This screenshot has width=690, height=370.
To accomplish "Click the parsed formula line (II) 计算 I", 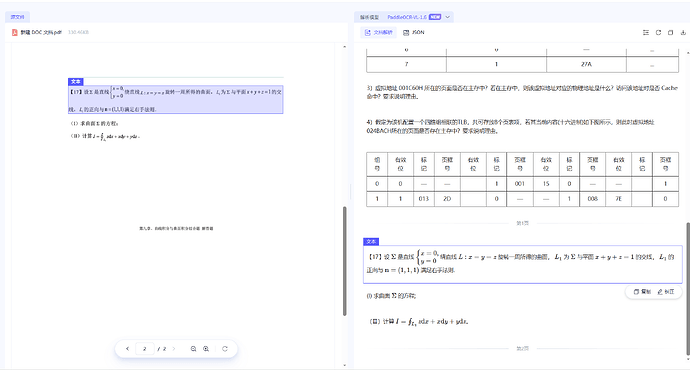I will tap(418, 322).
